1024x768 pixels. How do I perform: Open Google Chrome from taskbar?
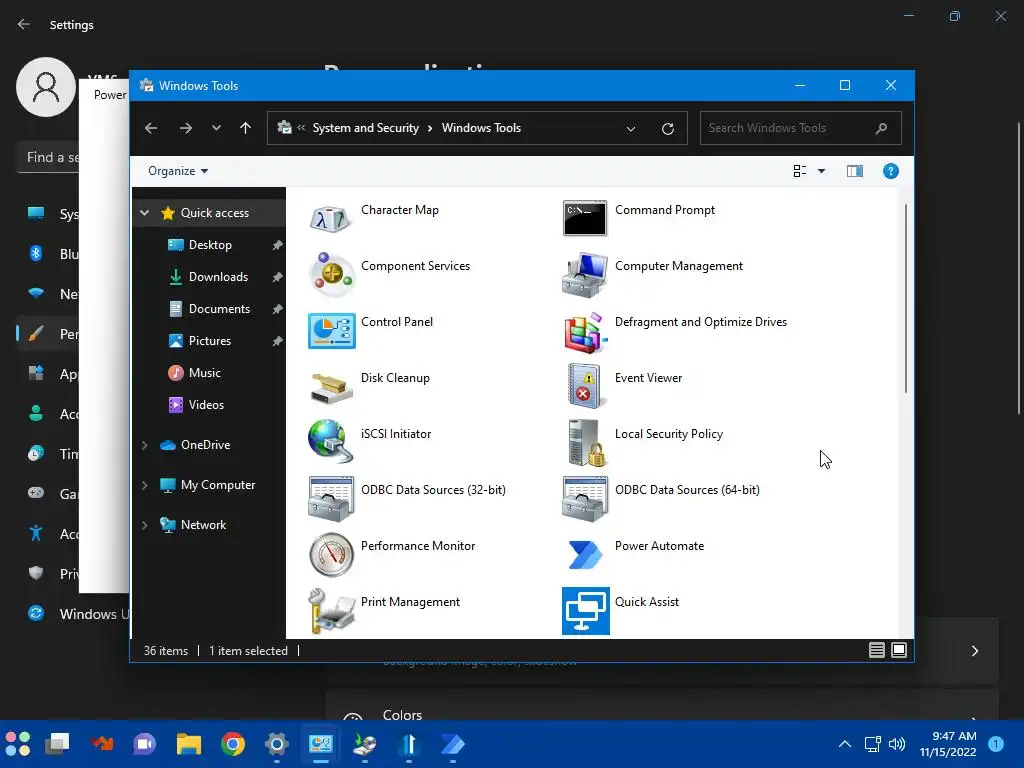coord(232,744)
